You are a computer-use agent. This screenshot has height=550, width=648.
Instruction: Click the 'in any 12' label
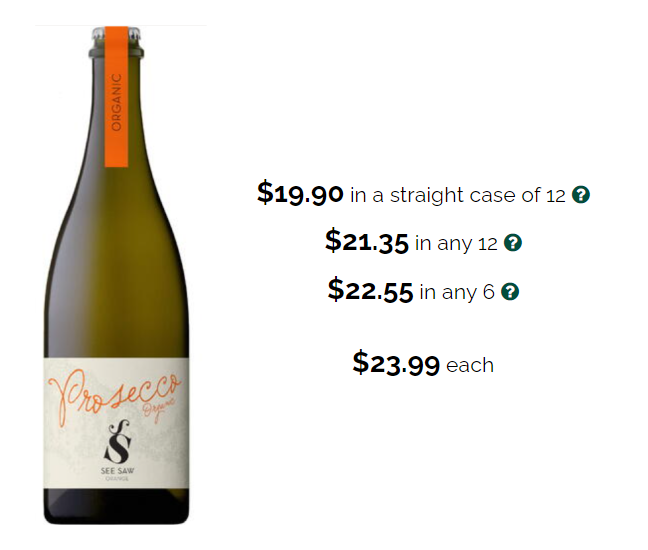click(x=456, y=243)
